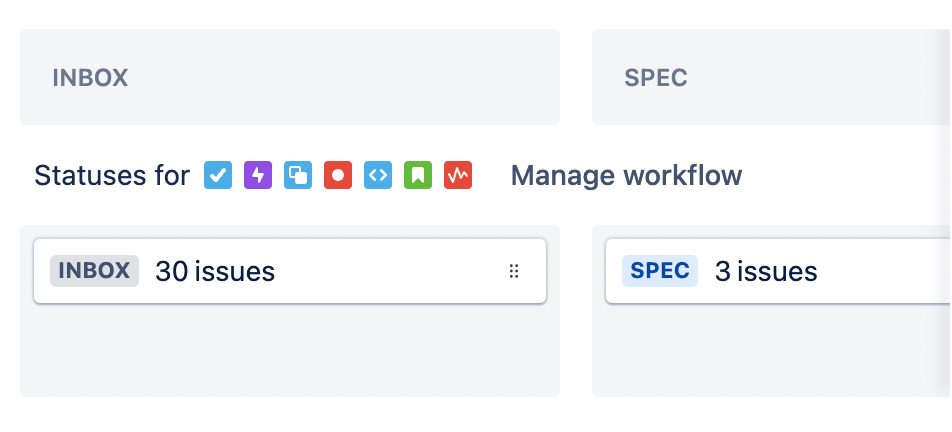
Task: Open the 3 issues count text
Action: (x=766, y=271)
